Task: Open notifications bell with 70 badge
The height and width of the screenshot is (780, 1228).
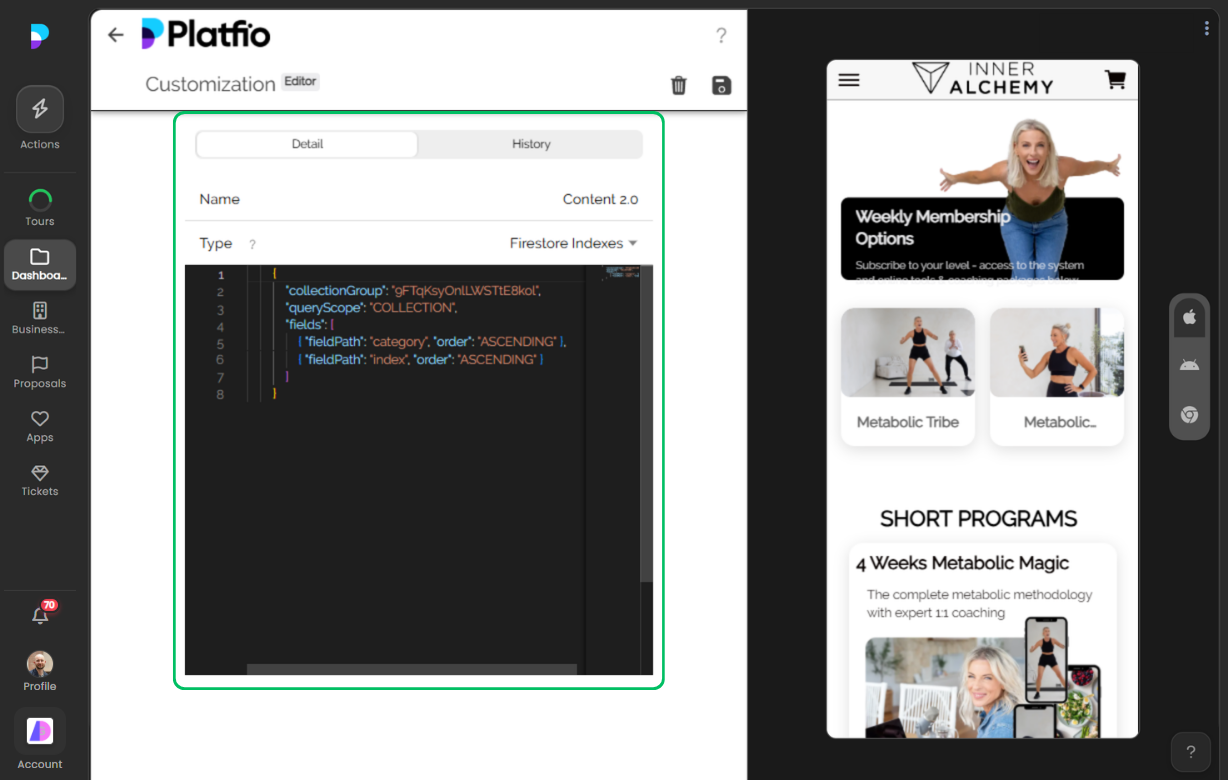Action: coord(40,616)
